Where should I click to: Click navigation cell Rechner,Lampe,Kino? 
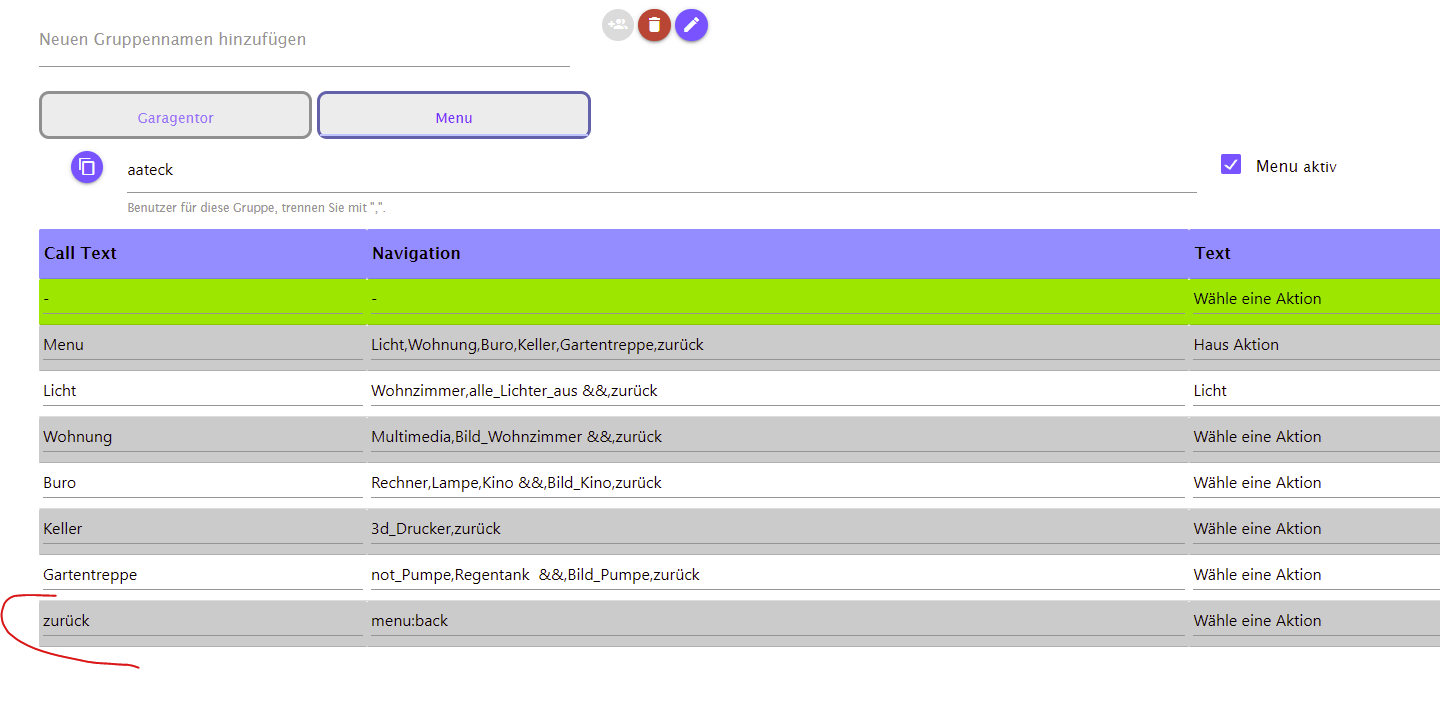778,484
